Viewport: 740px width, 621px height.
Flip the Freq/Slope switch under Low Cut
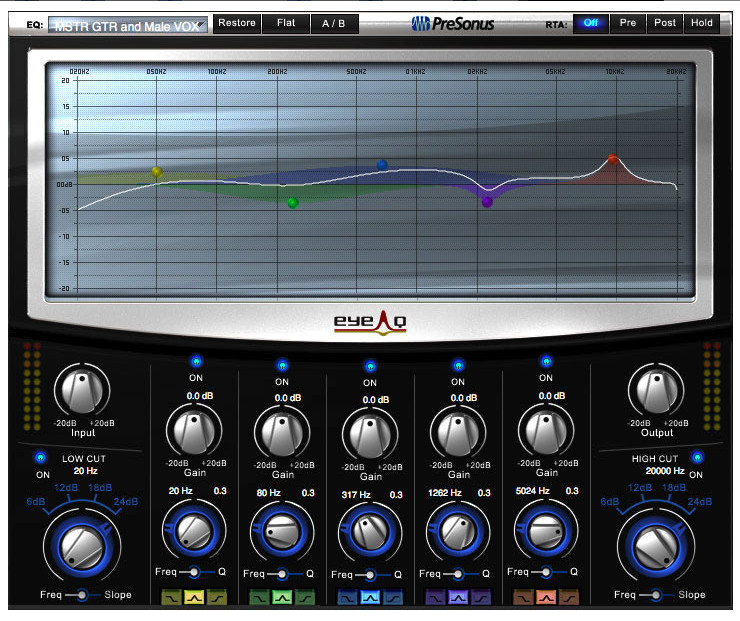click(x=82, y=595)
